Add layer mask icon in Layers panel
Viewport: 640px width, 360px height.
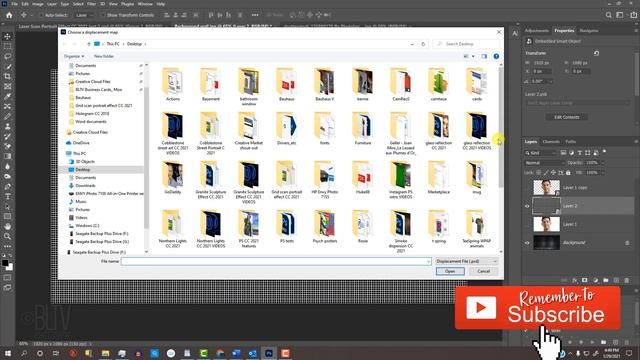coord(584,280)
